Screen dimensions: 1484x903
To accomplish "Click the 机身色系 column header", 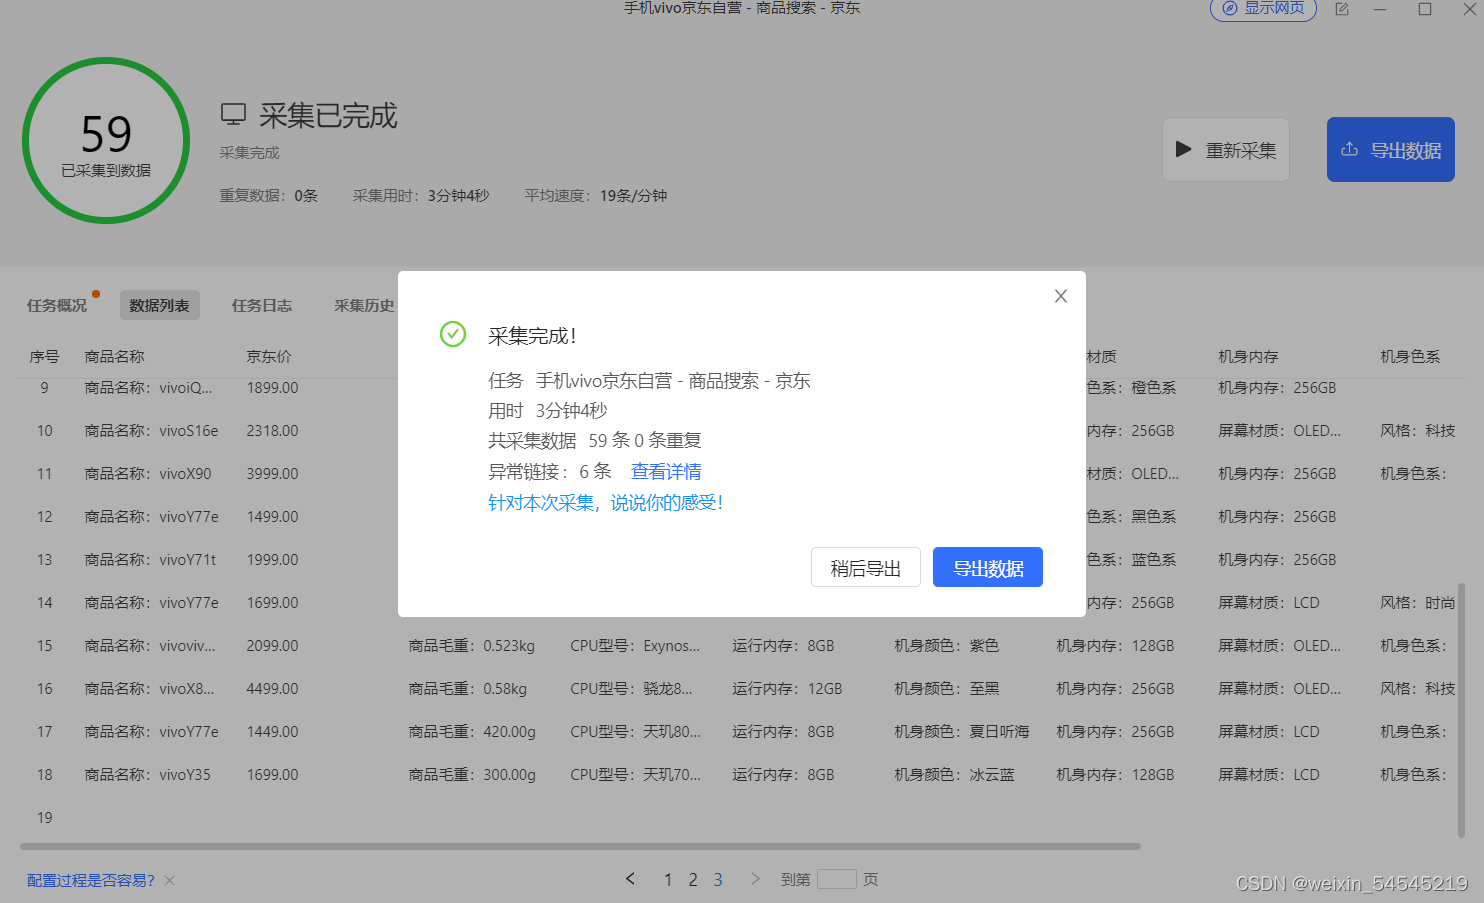I will pyautogui.click(x=1411, y=357).
